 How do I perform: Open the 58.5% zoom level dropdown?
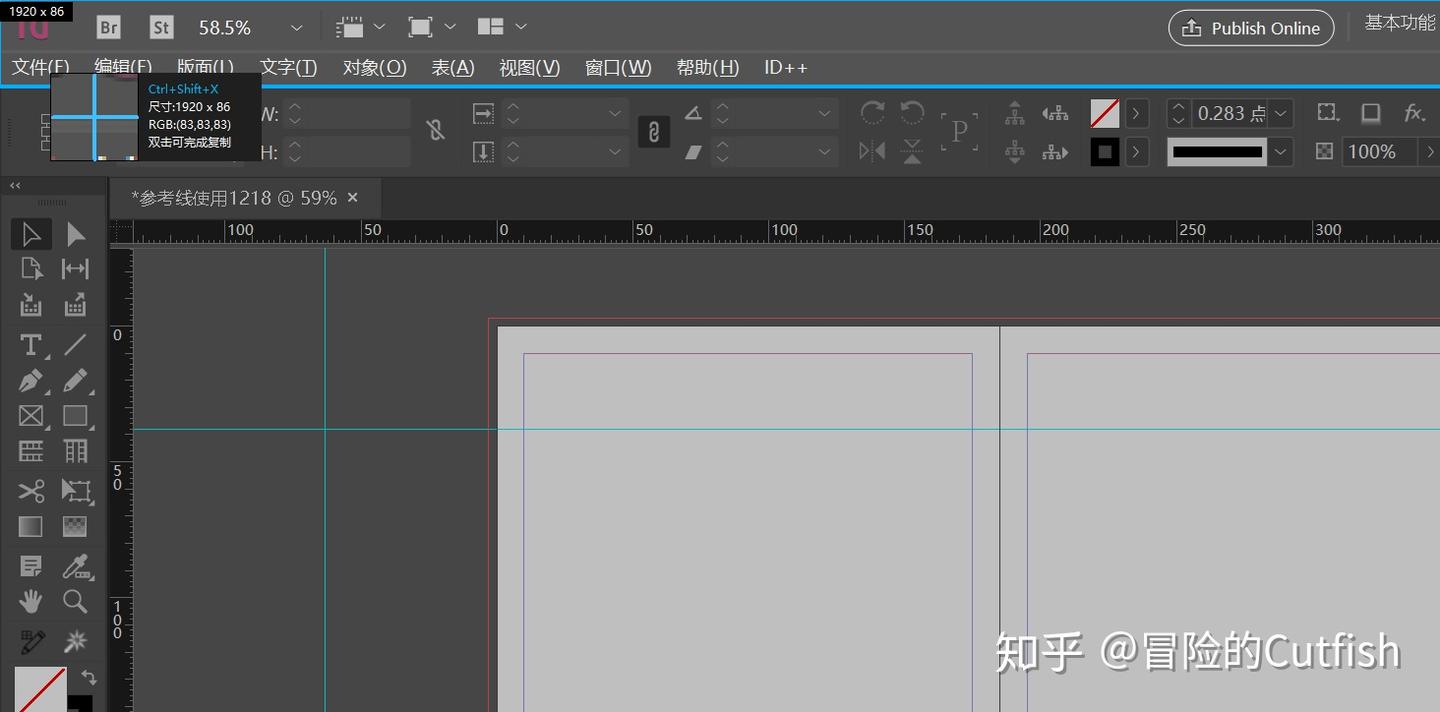[x=294, y=27]
